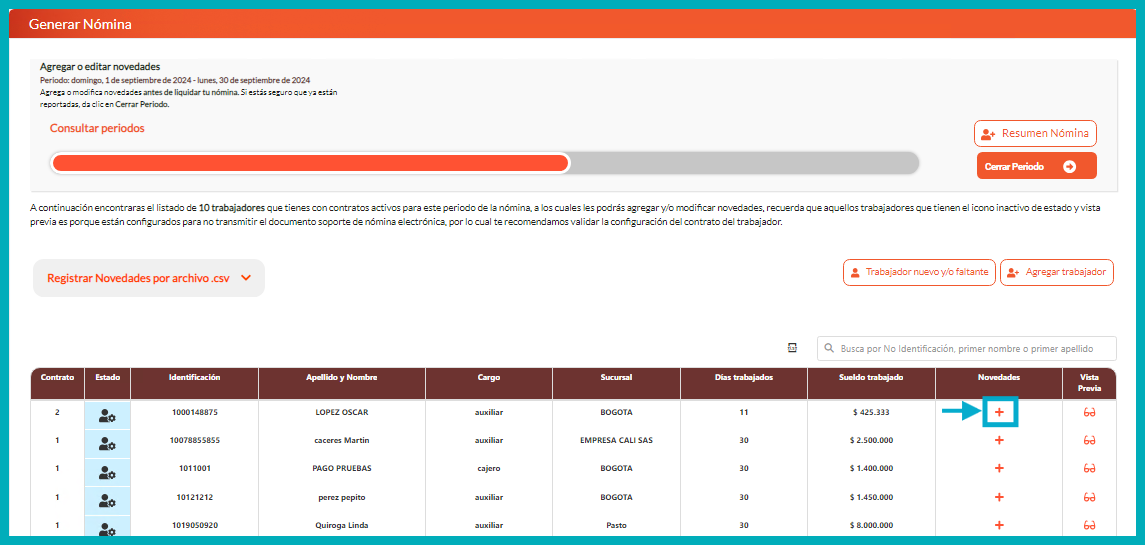This screenshot has height=545, width=1145.
Task: Click salary value $ 2.500.000
Action: 871,440
